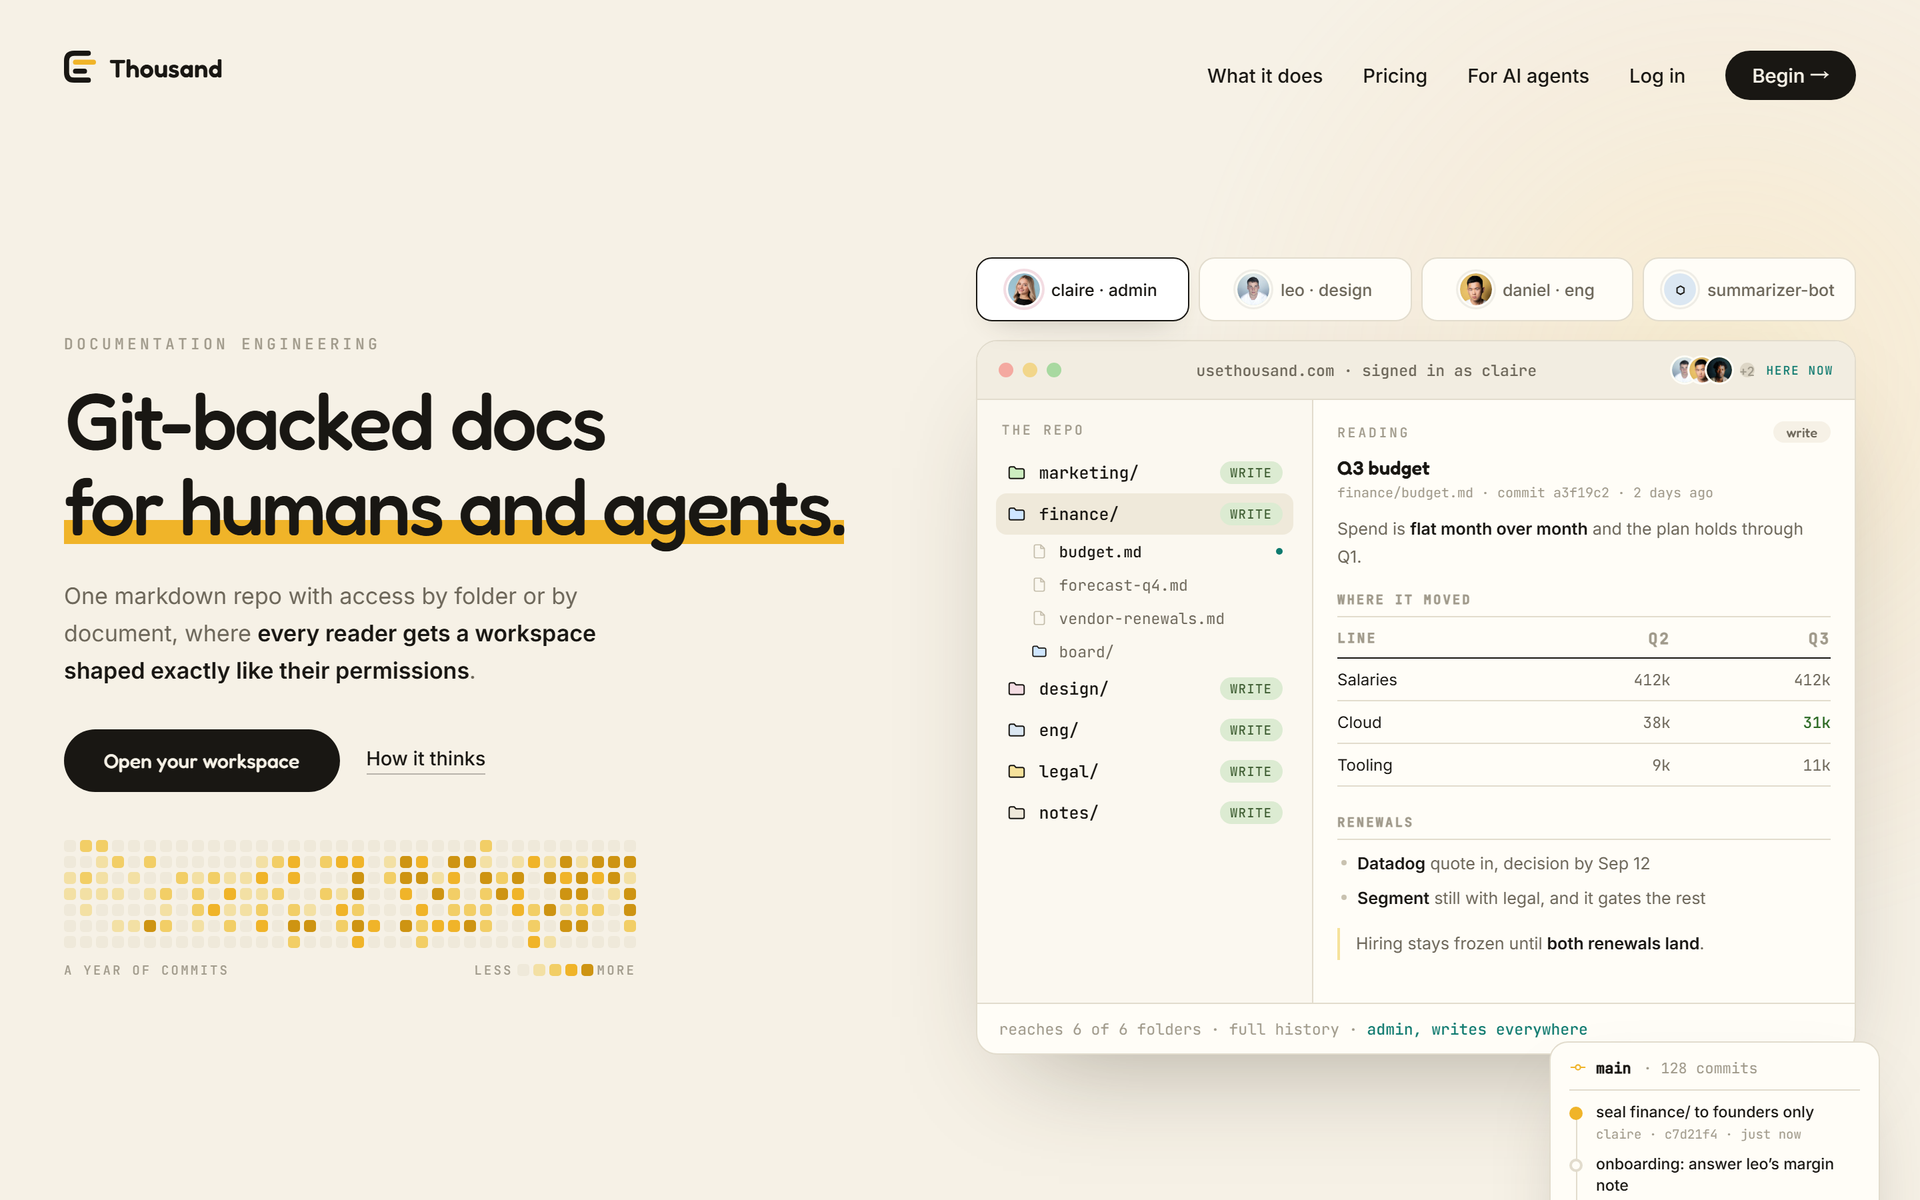This screenshot has width=1920, height=1200.
Task: Click the WRITE badge on notes/
Action: [1250, 813]
